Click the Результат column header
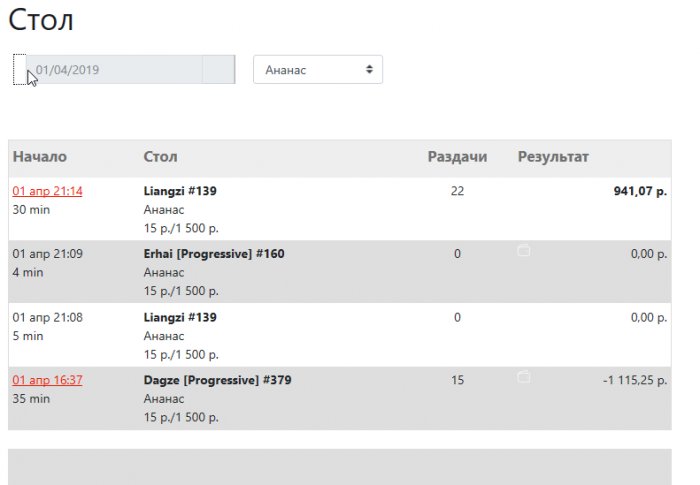The height and width of the screenshot is (485, 700). [553, 157]
